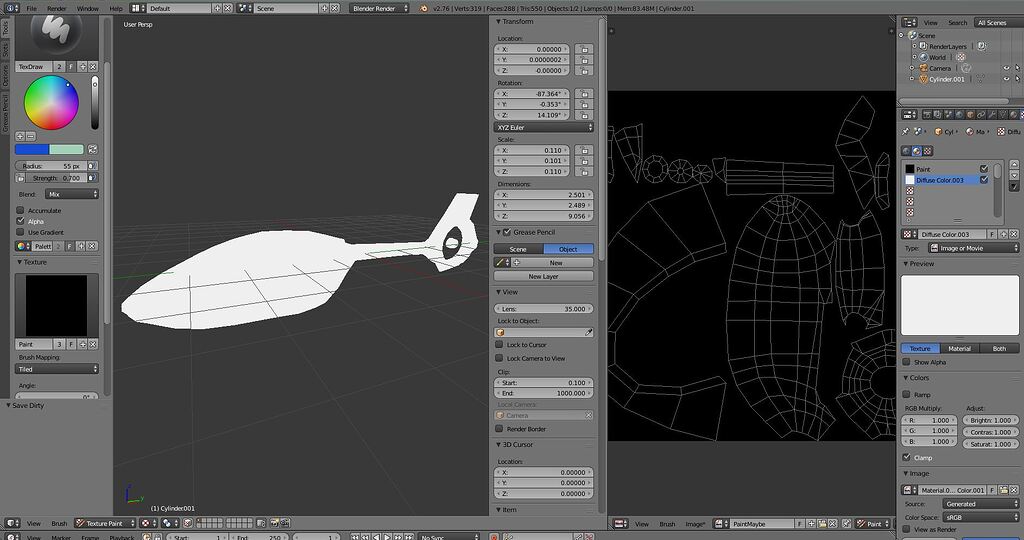Select the Object grease pencil source

click(568, 249)
